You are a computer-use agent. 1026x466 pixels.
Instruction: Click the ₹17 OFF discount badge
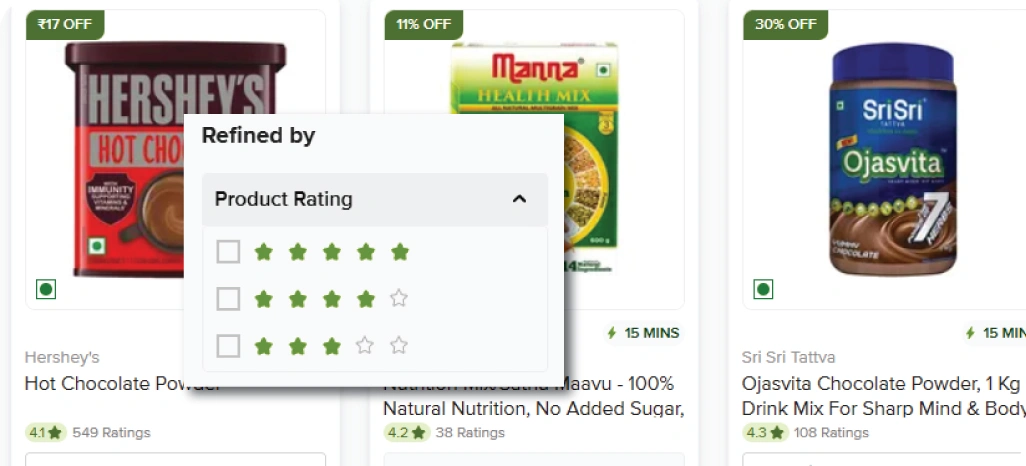click(64, 25)
